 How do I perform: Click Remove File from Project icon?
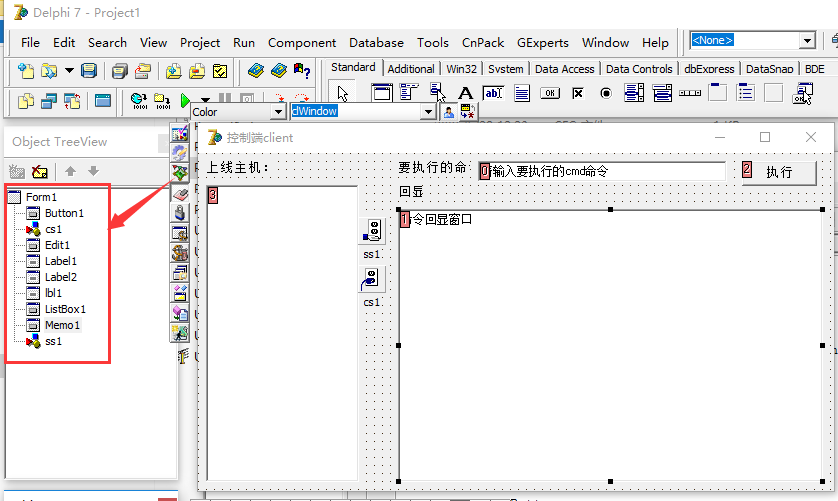[197, 71]
